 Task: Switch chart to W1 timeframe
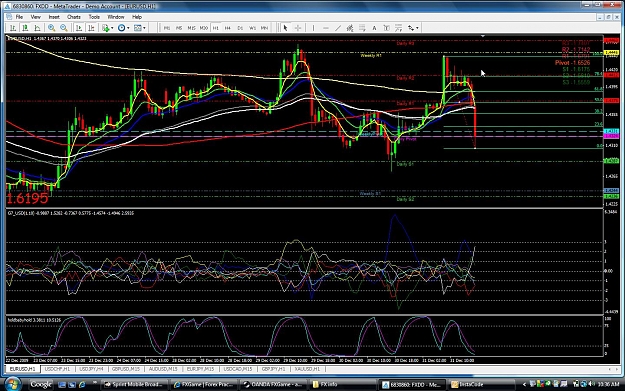(252, 28)
